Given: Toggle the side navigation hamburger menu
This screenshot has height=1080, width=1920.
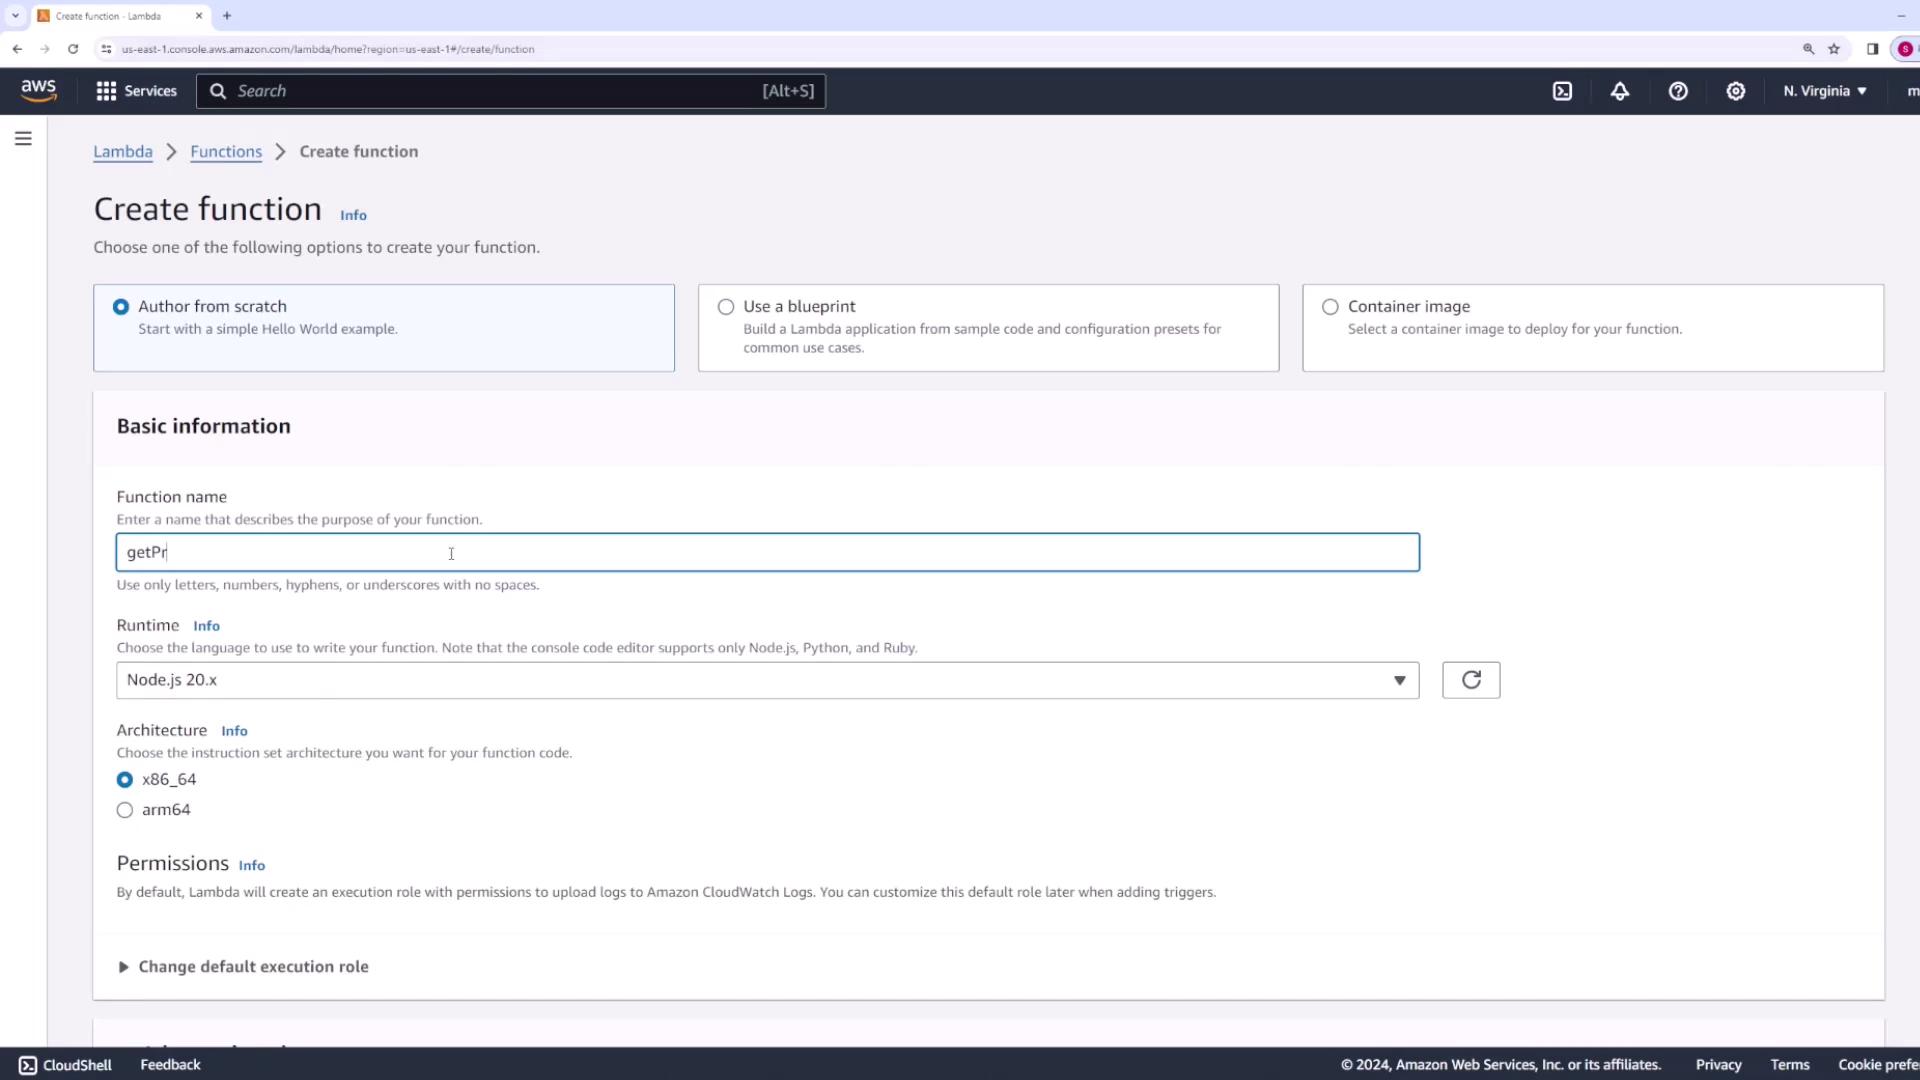Looking at the screenshot, I should point(23,139).
